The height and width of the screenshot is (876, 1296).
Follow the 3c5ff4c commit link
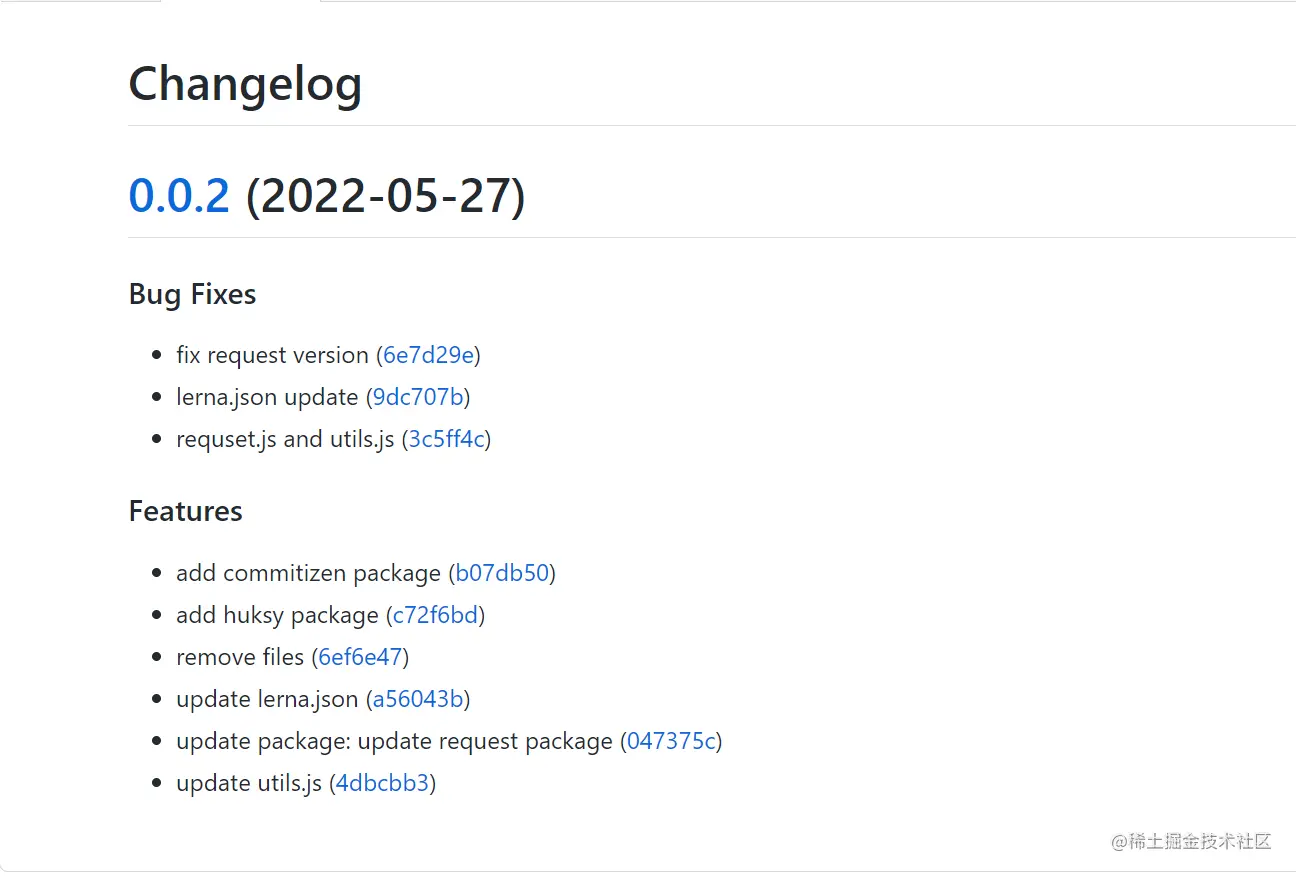pos(446,439)
